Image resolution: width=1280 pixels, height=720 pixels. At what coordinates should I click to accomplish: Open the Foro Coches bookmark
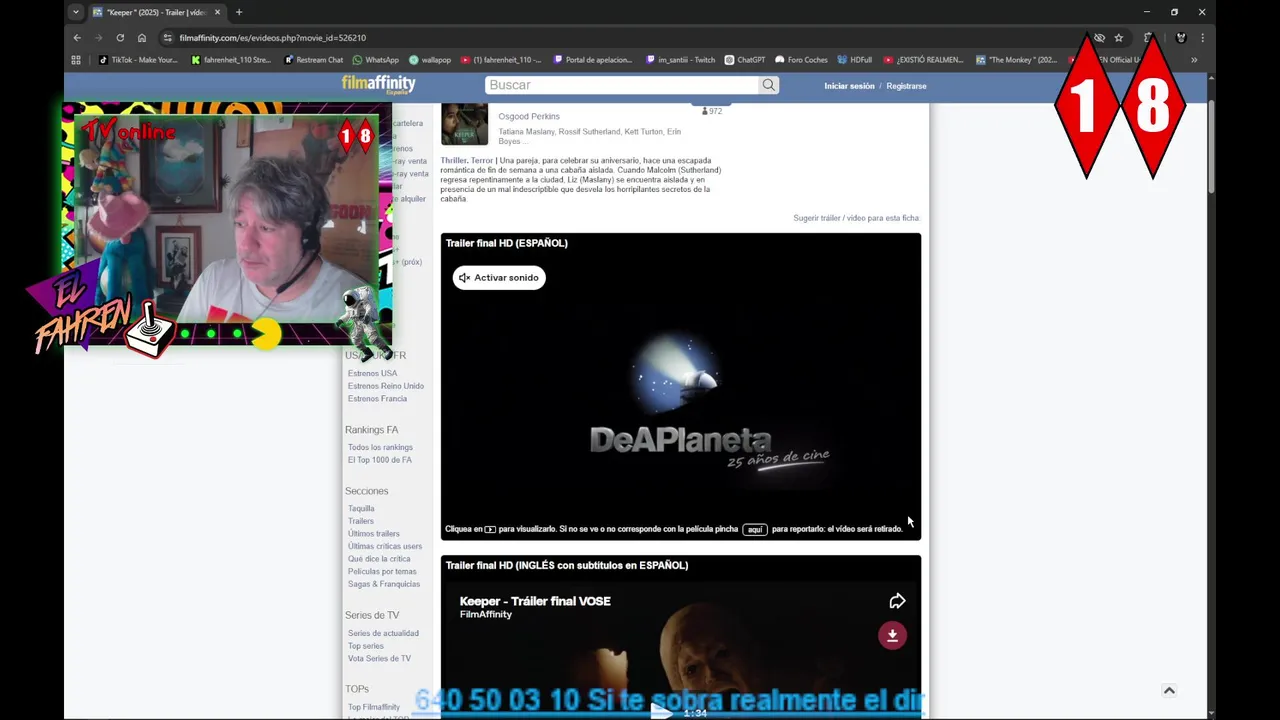pos(802,60)
